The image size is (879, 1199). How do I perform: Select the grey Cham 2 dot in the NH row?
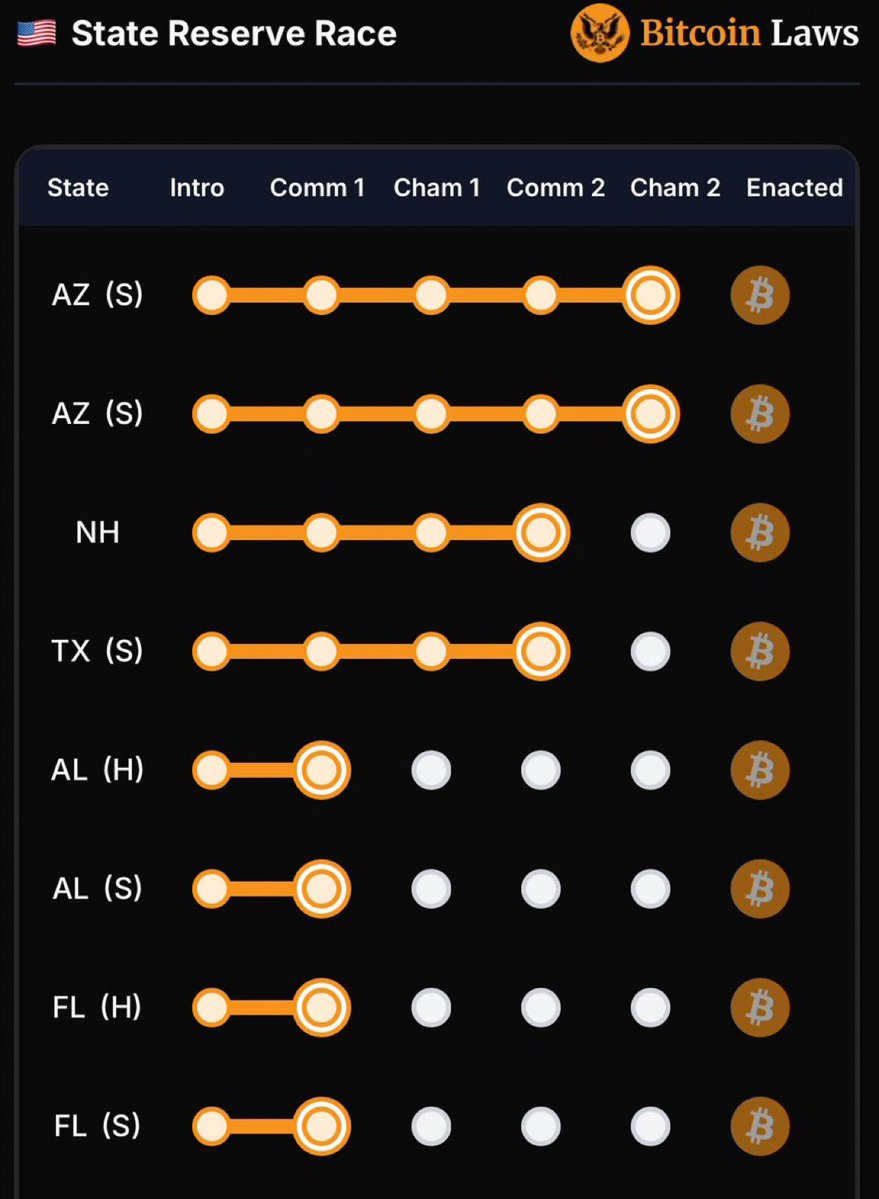[x=650, y=533]
